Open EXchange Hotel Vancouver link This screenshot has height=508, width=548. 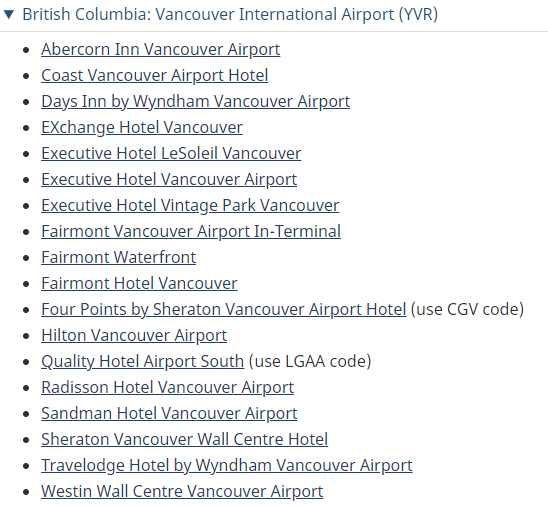(x=142, y=127)
